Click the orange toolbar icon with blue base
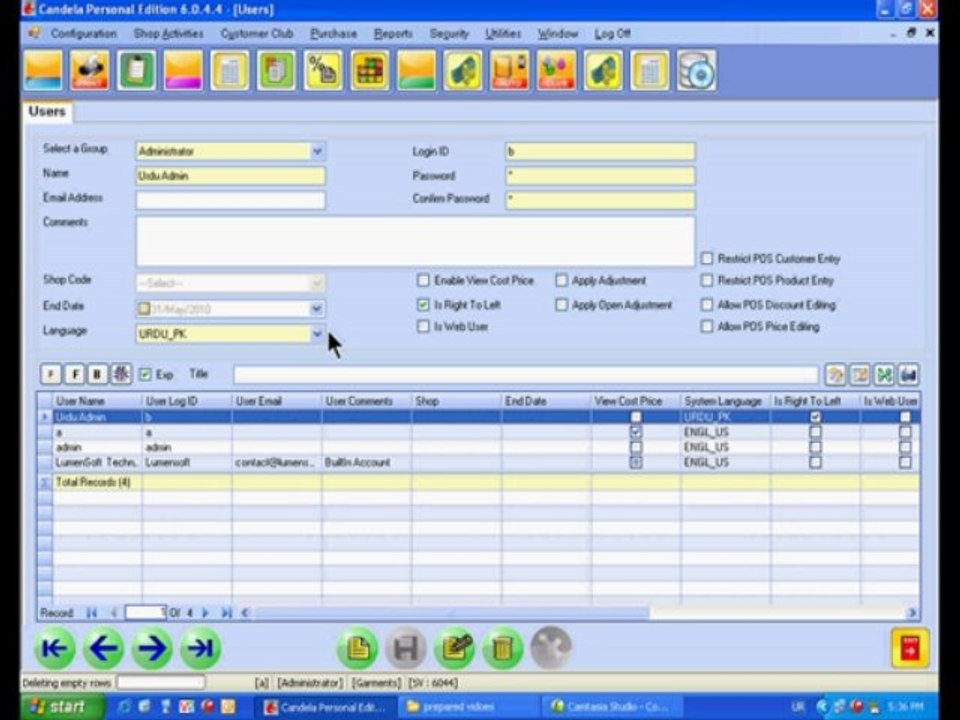 tap(43, 70)
